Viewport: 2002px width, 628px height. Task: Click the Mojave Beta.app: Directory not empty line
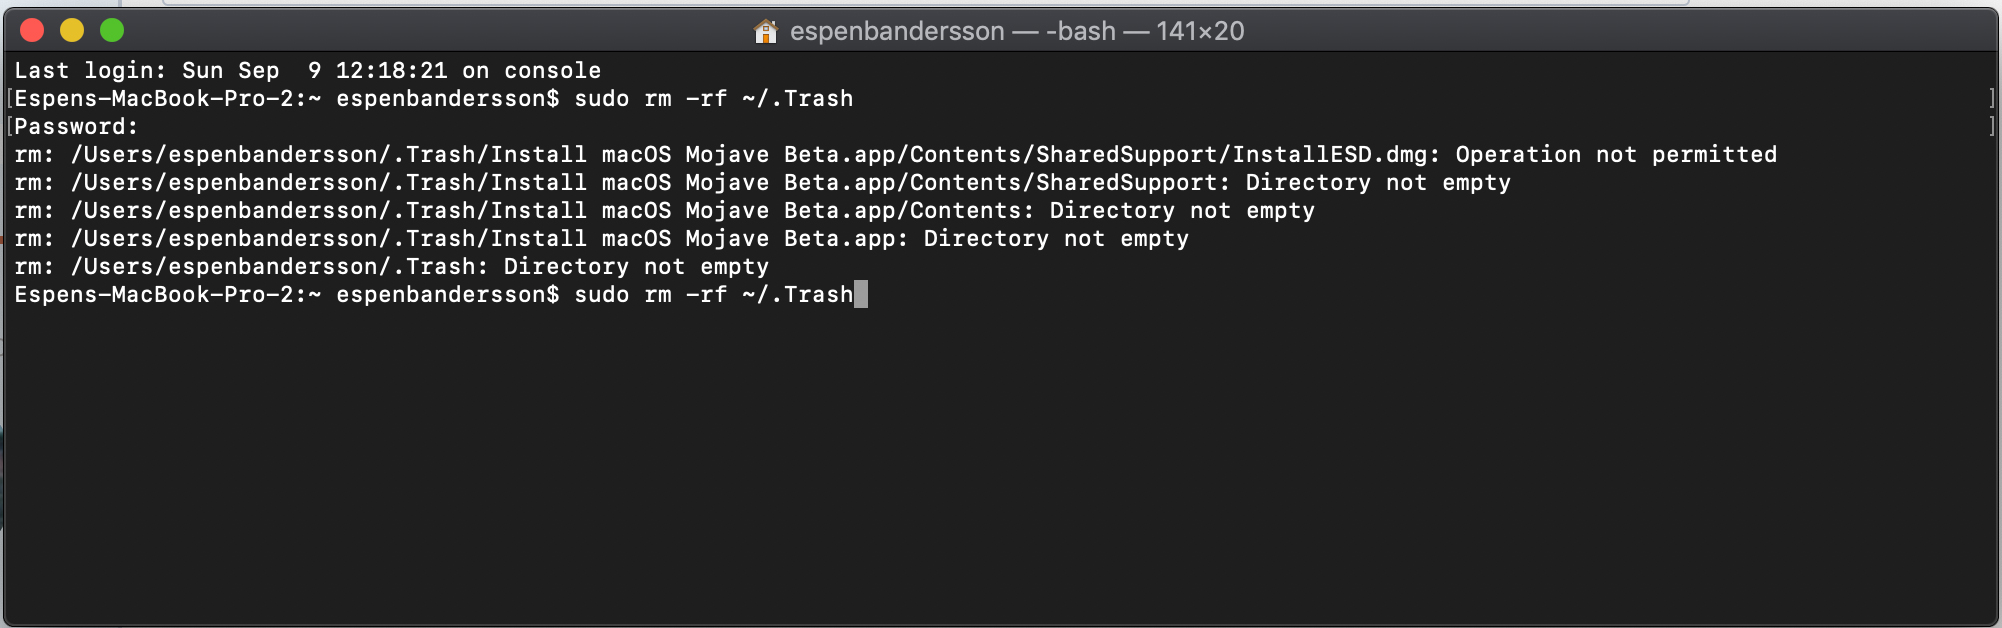tap(601, 238)
